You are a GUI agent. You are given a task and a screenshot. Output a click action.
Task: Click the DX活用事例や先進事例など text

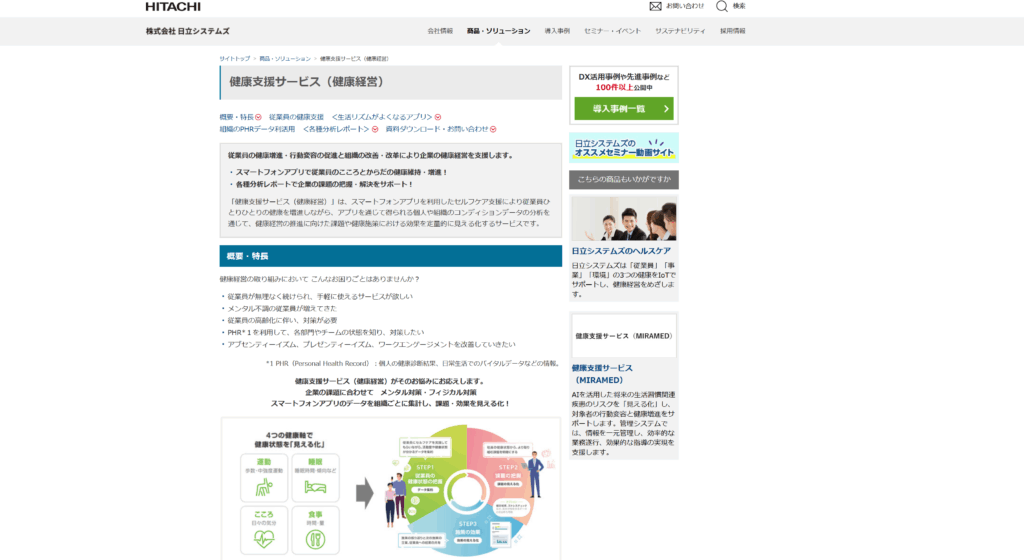click(624, 77)
